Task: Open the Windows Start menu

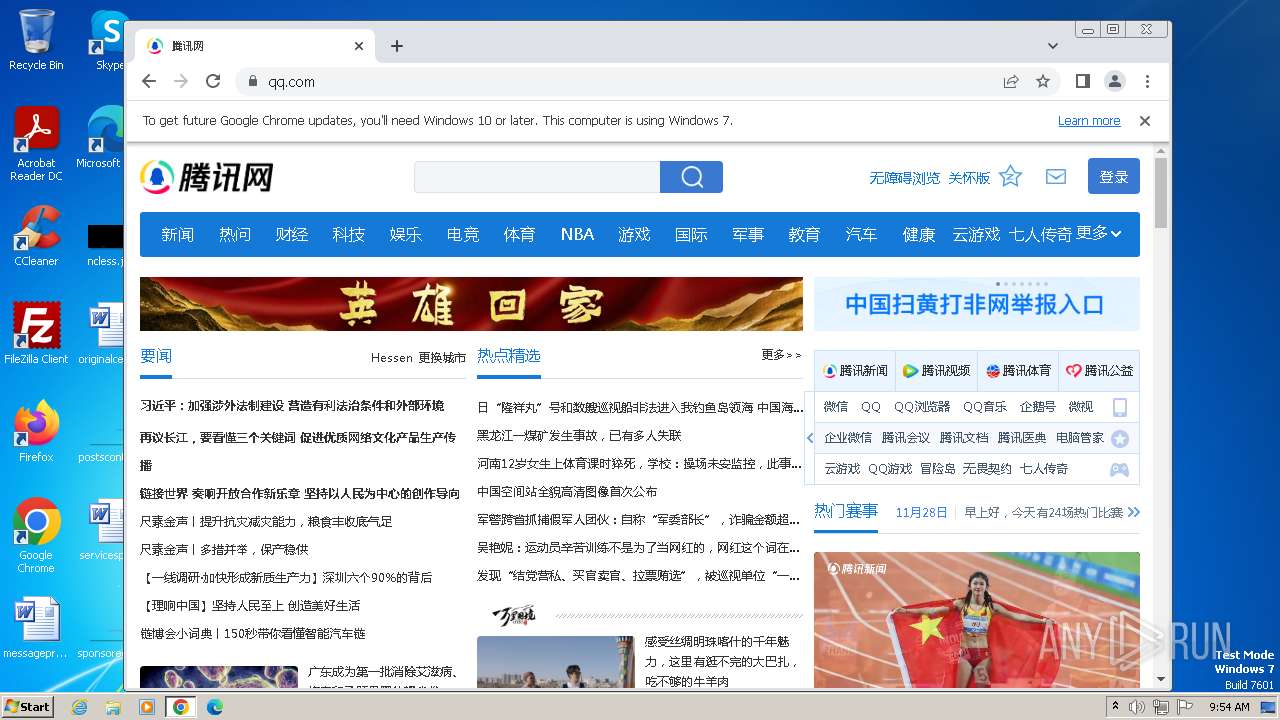Action: coord(27,706)
